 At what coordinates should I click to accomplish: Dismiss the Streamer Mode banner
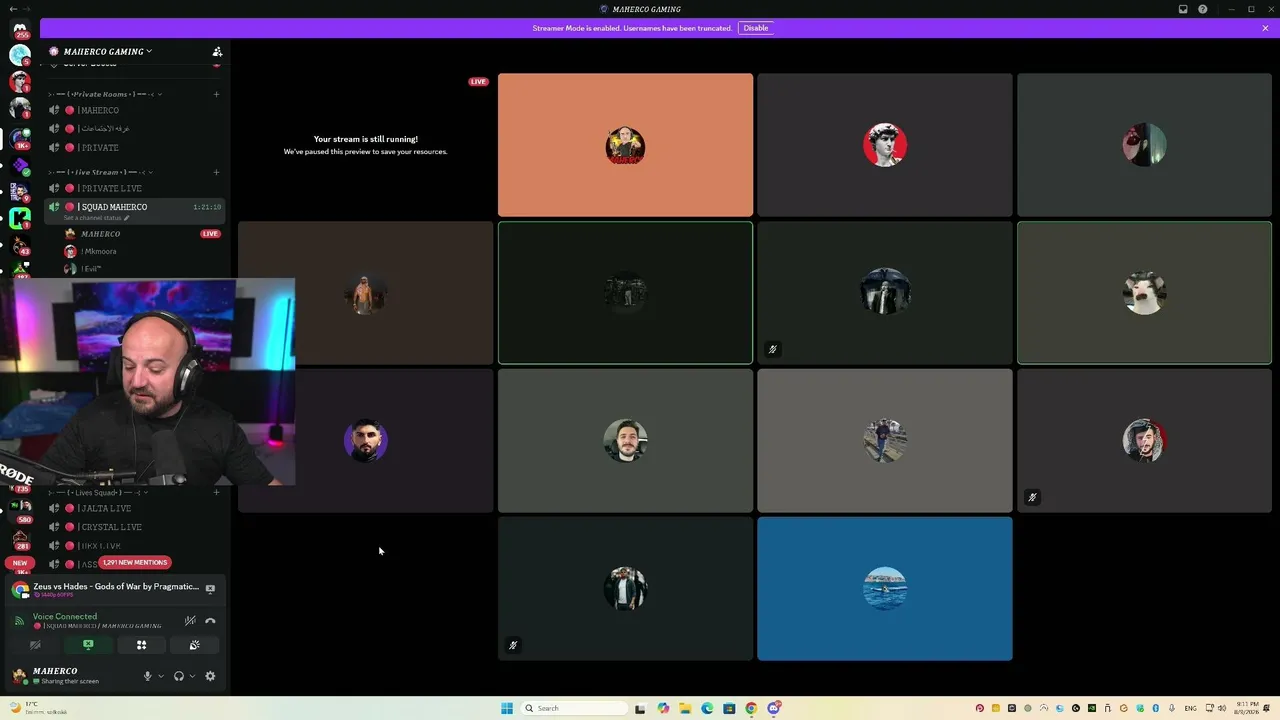coord(1265,28)
